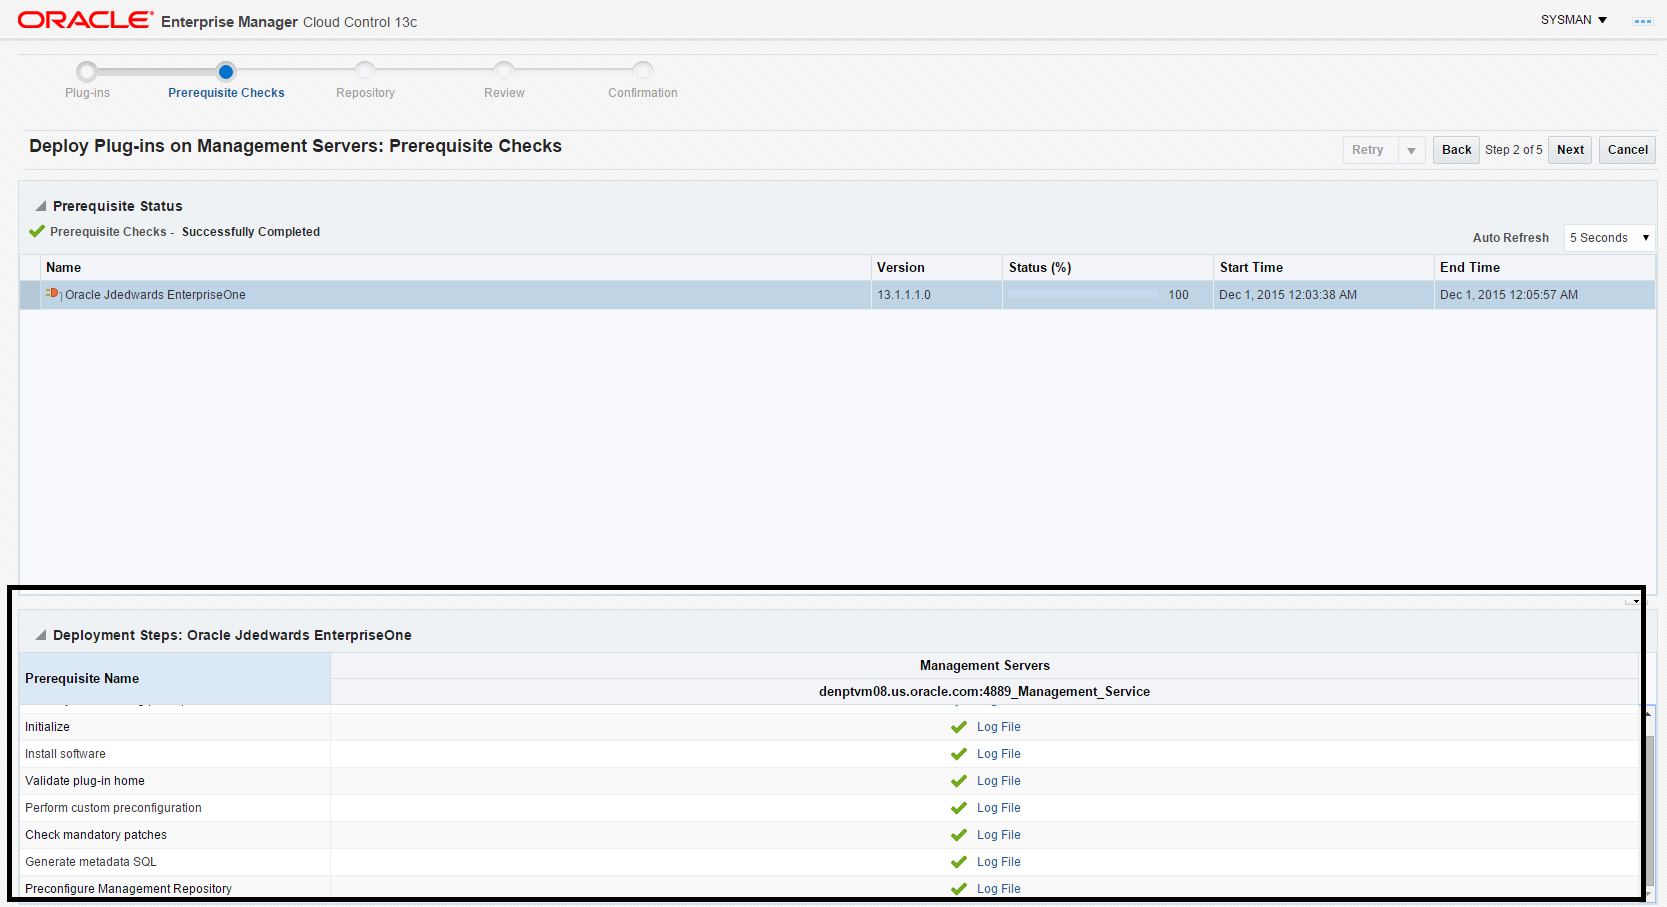Collapse the Prerequisite Status section

point(41,206)
